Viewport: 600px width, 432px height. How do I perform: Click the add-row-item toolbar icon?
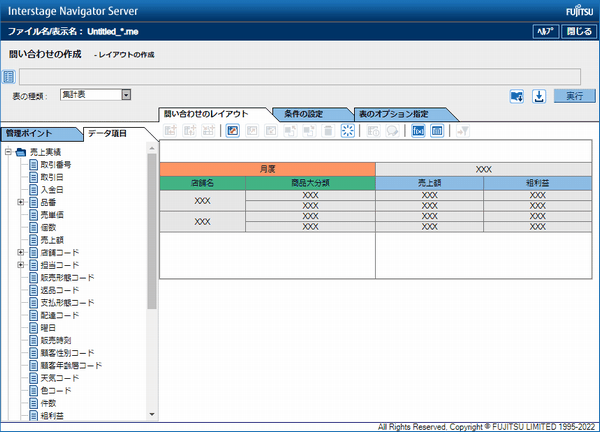point(170,131)
